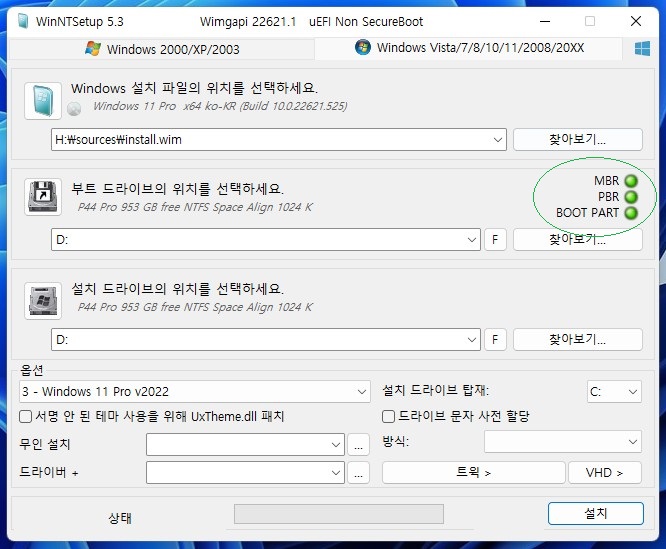Click the disc icon before Windows 11 Pro text
Image resolution: width=666 pixels, height=549 pixels.
74,109
